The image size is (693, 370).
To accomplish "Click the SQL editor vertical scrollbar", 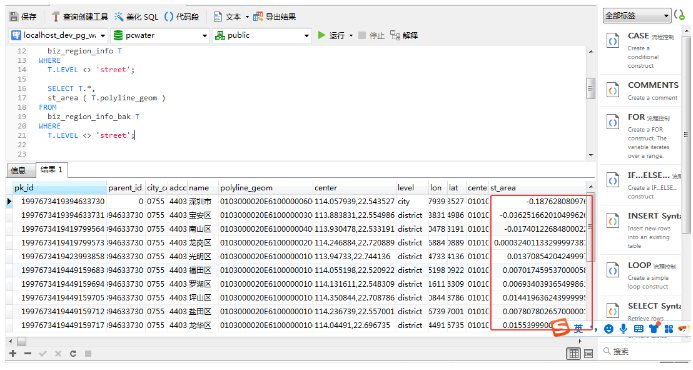I will [590, 88].
